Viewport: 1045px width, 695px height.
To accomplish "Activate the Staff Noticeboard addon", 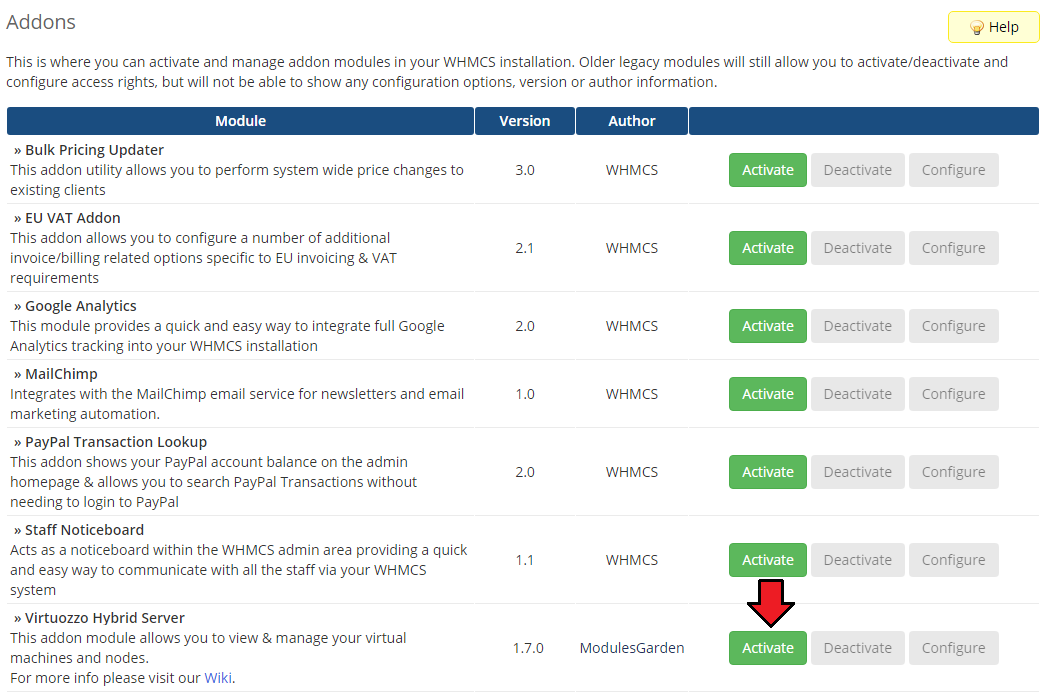I will (768, 560).
